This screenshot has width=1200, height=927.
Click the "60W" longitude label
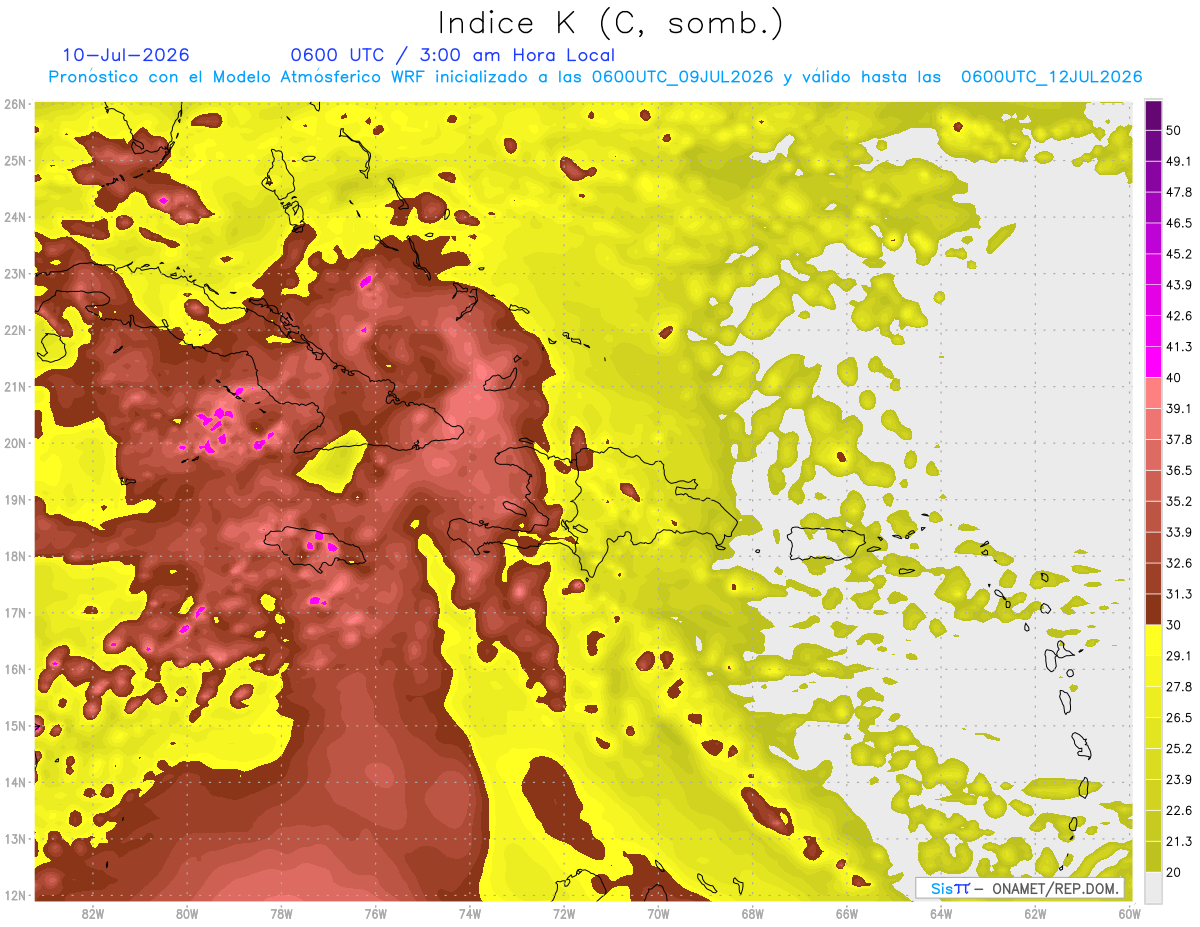[x=1130, y=914]
